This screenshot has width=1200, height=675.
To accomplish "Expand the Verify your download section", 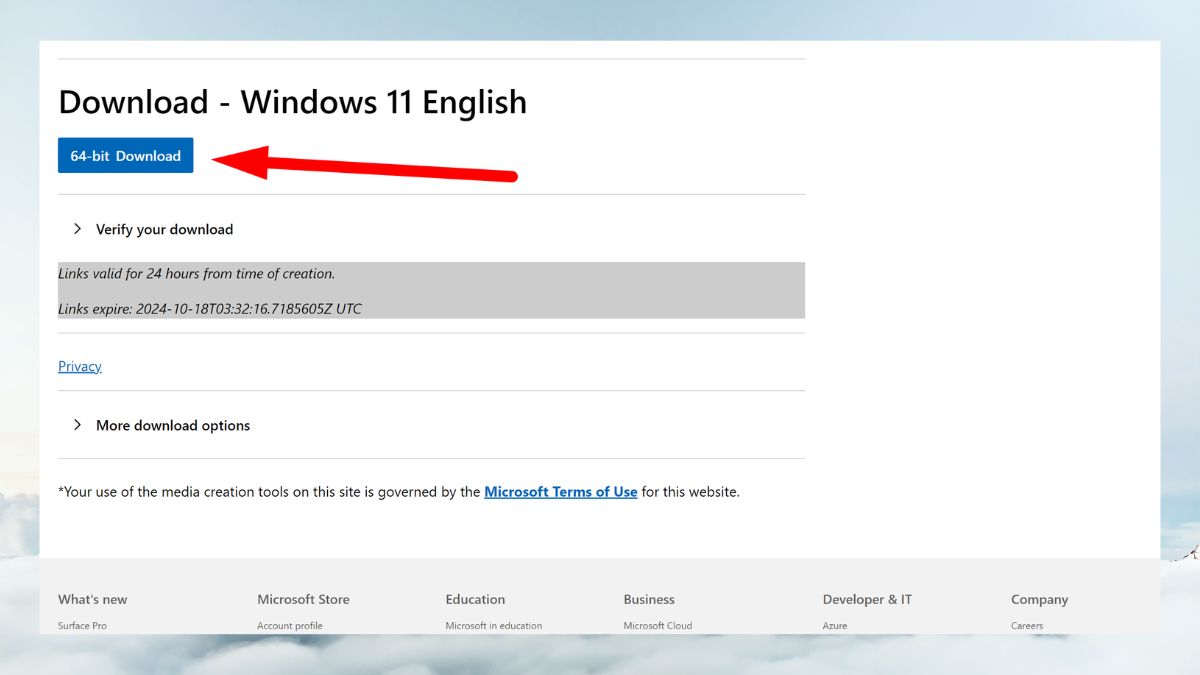I will pos(153,229).
